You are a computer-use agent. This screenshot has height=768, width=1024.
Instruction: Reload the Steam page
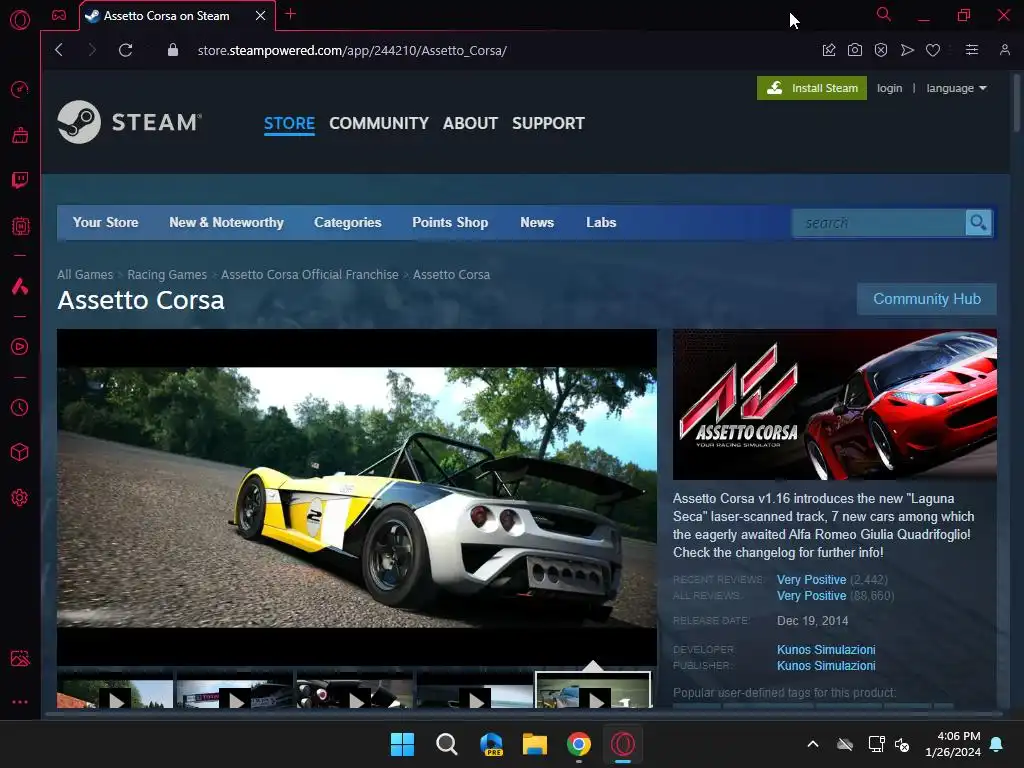(x=125, y=50)
